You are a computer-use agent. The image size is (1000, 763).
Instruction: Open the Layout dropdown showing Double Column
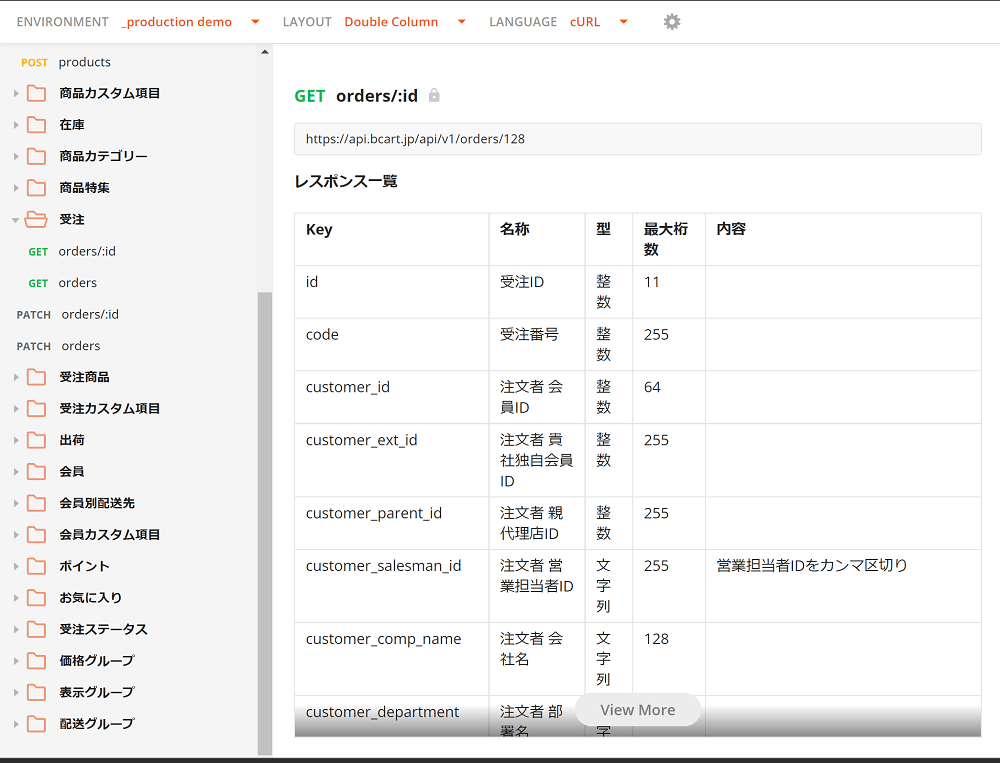[406, 22]
